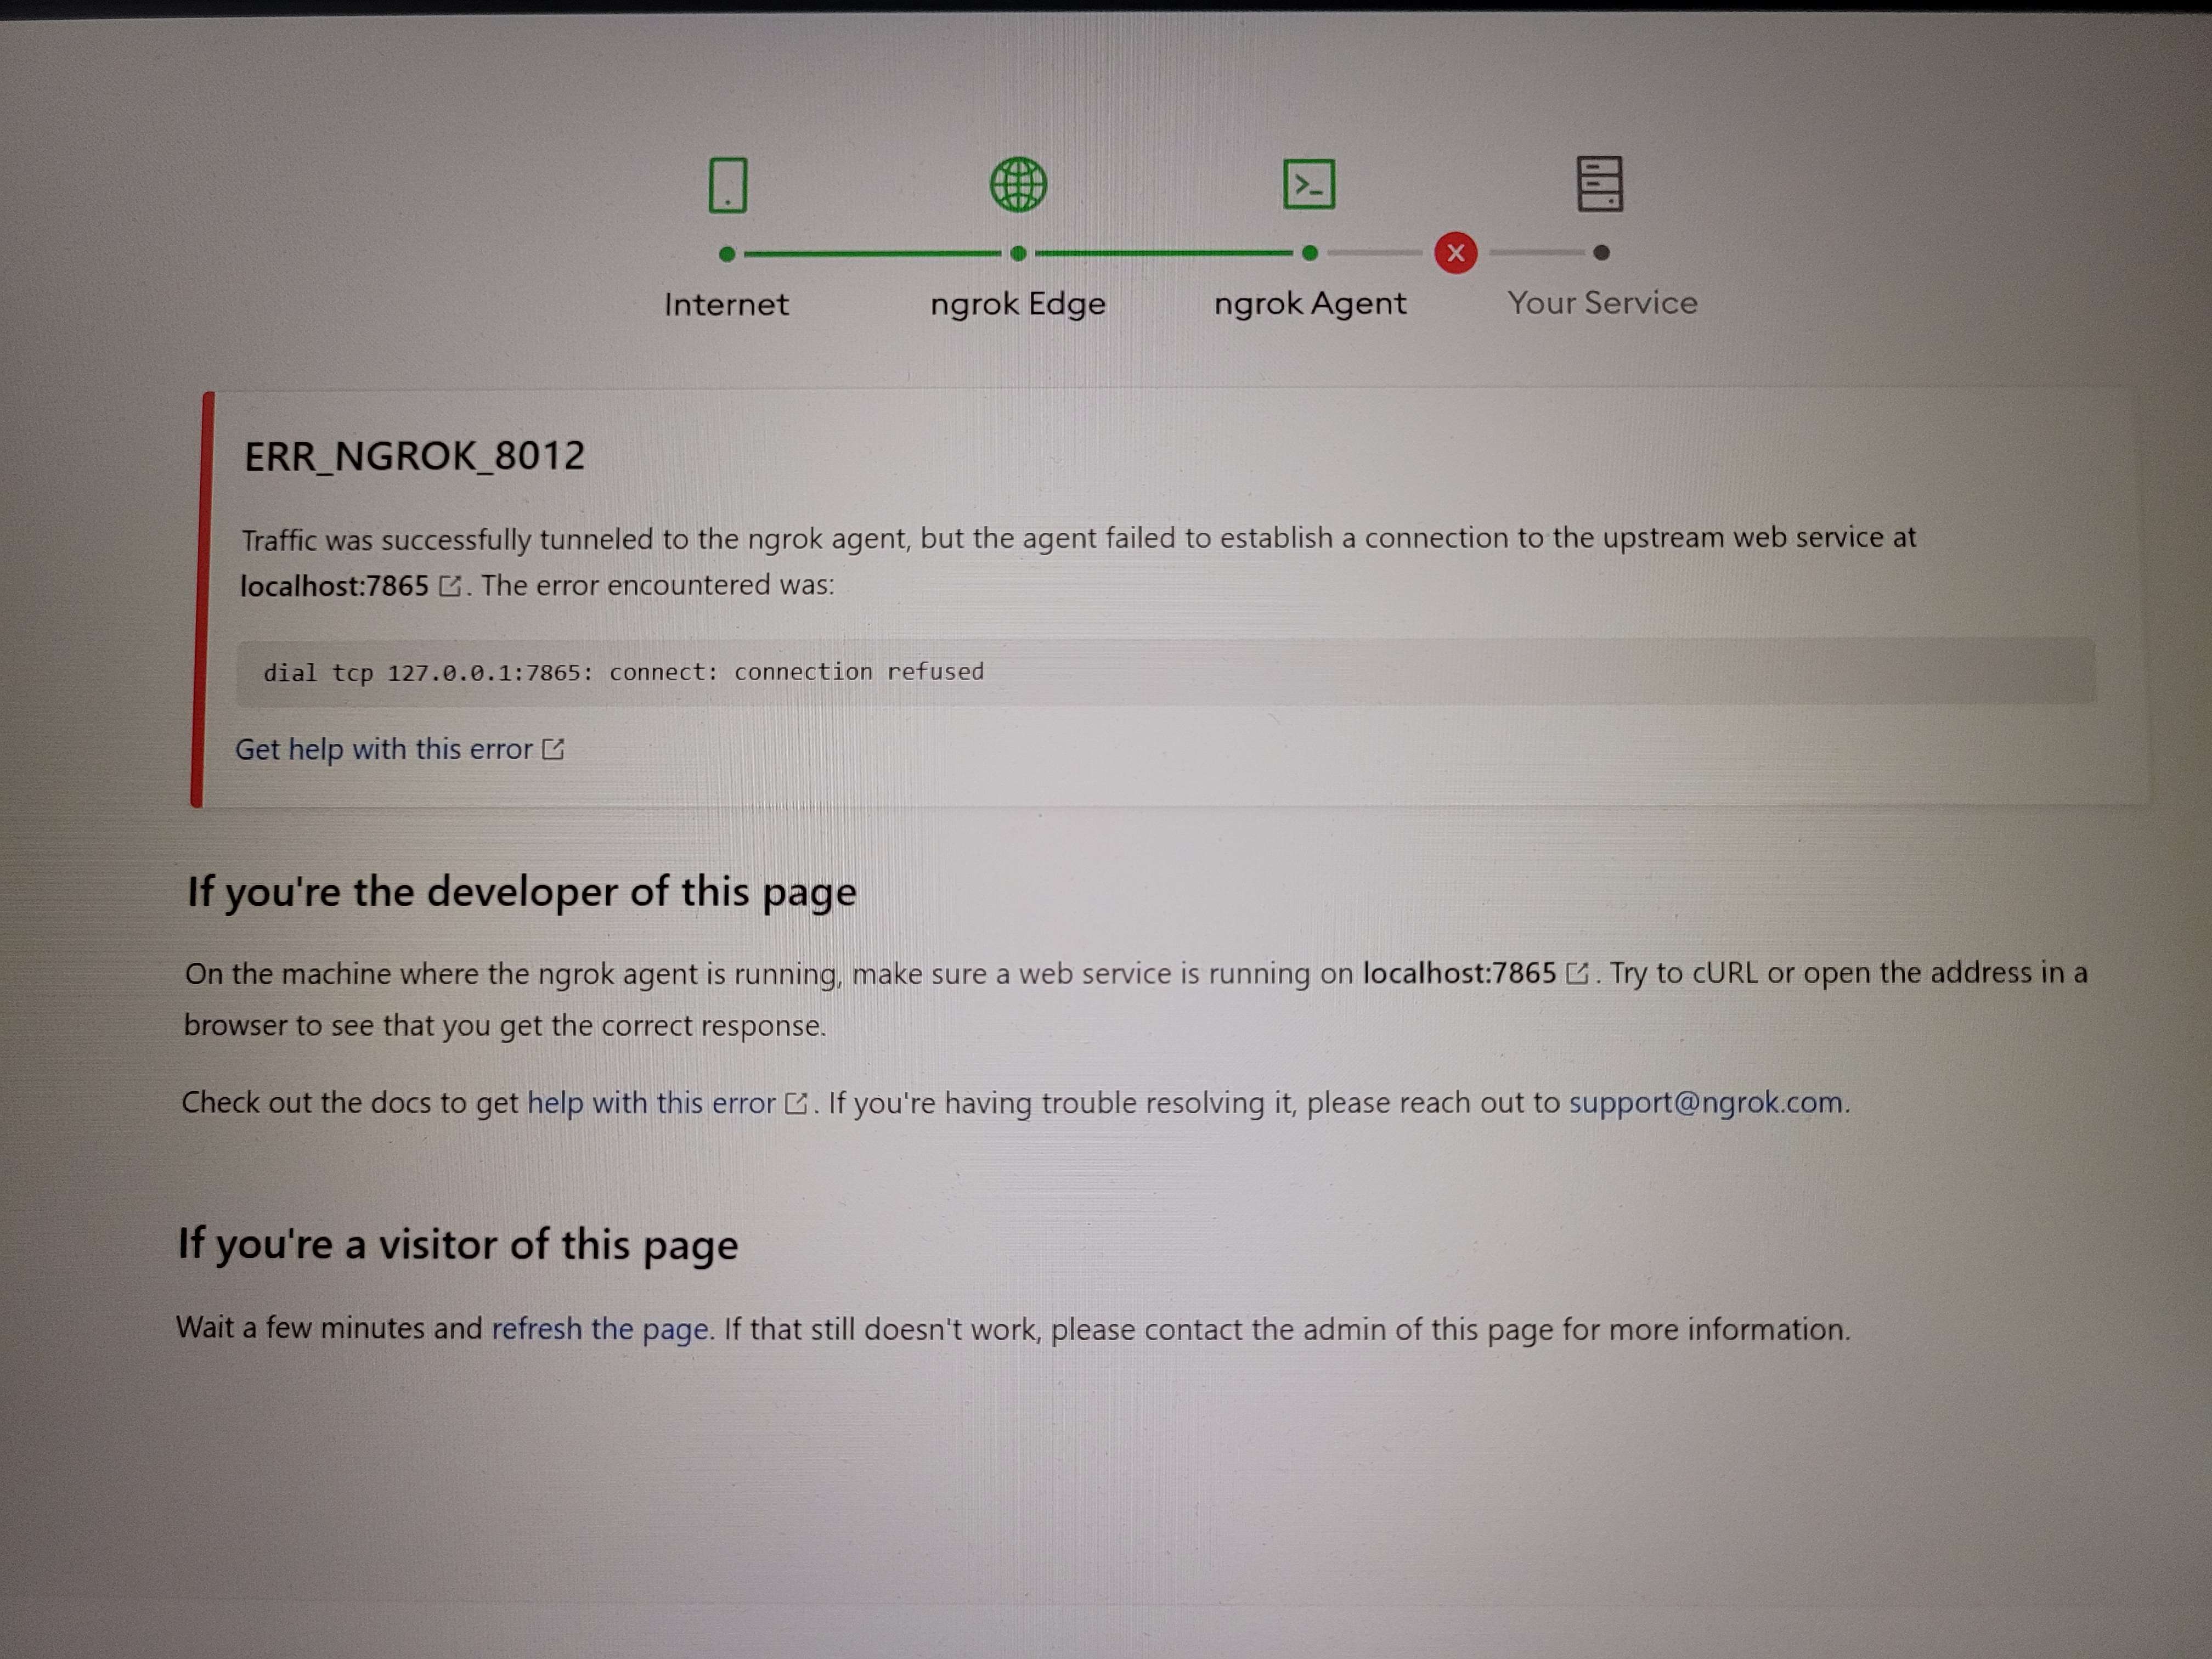The image size is (2212, 1659).
Task: Click the red X failure marker
Action: pos(1455,253)
